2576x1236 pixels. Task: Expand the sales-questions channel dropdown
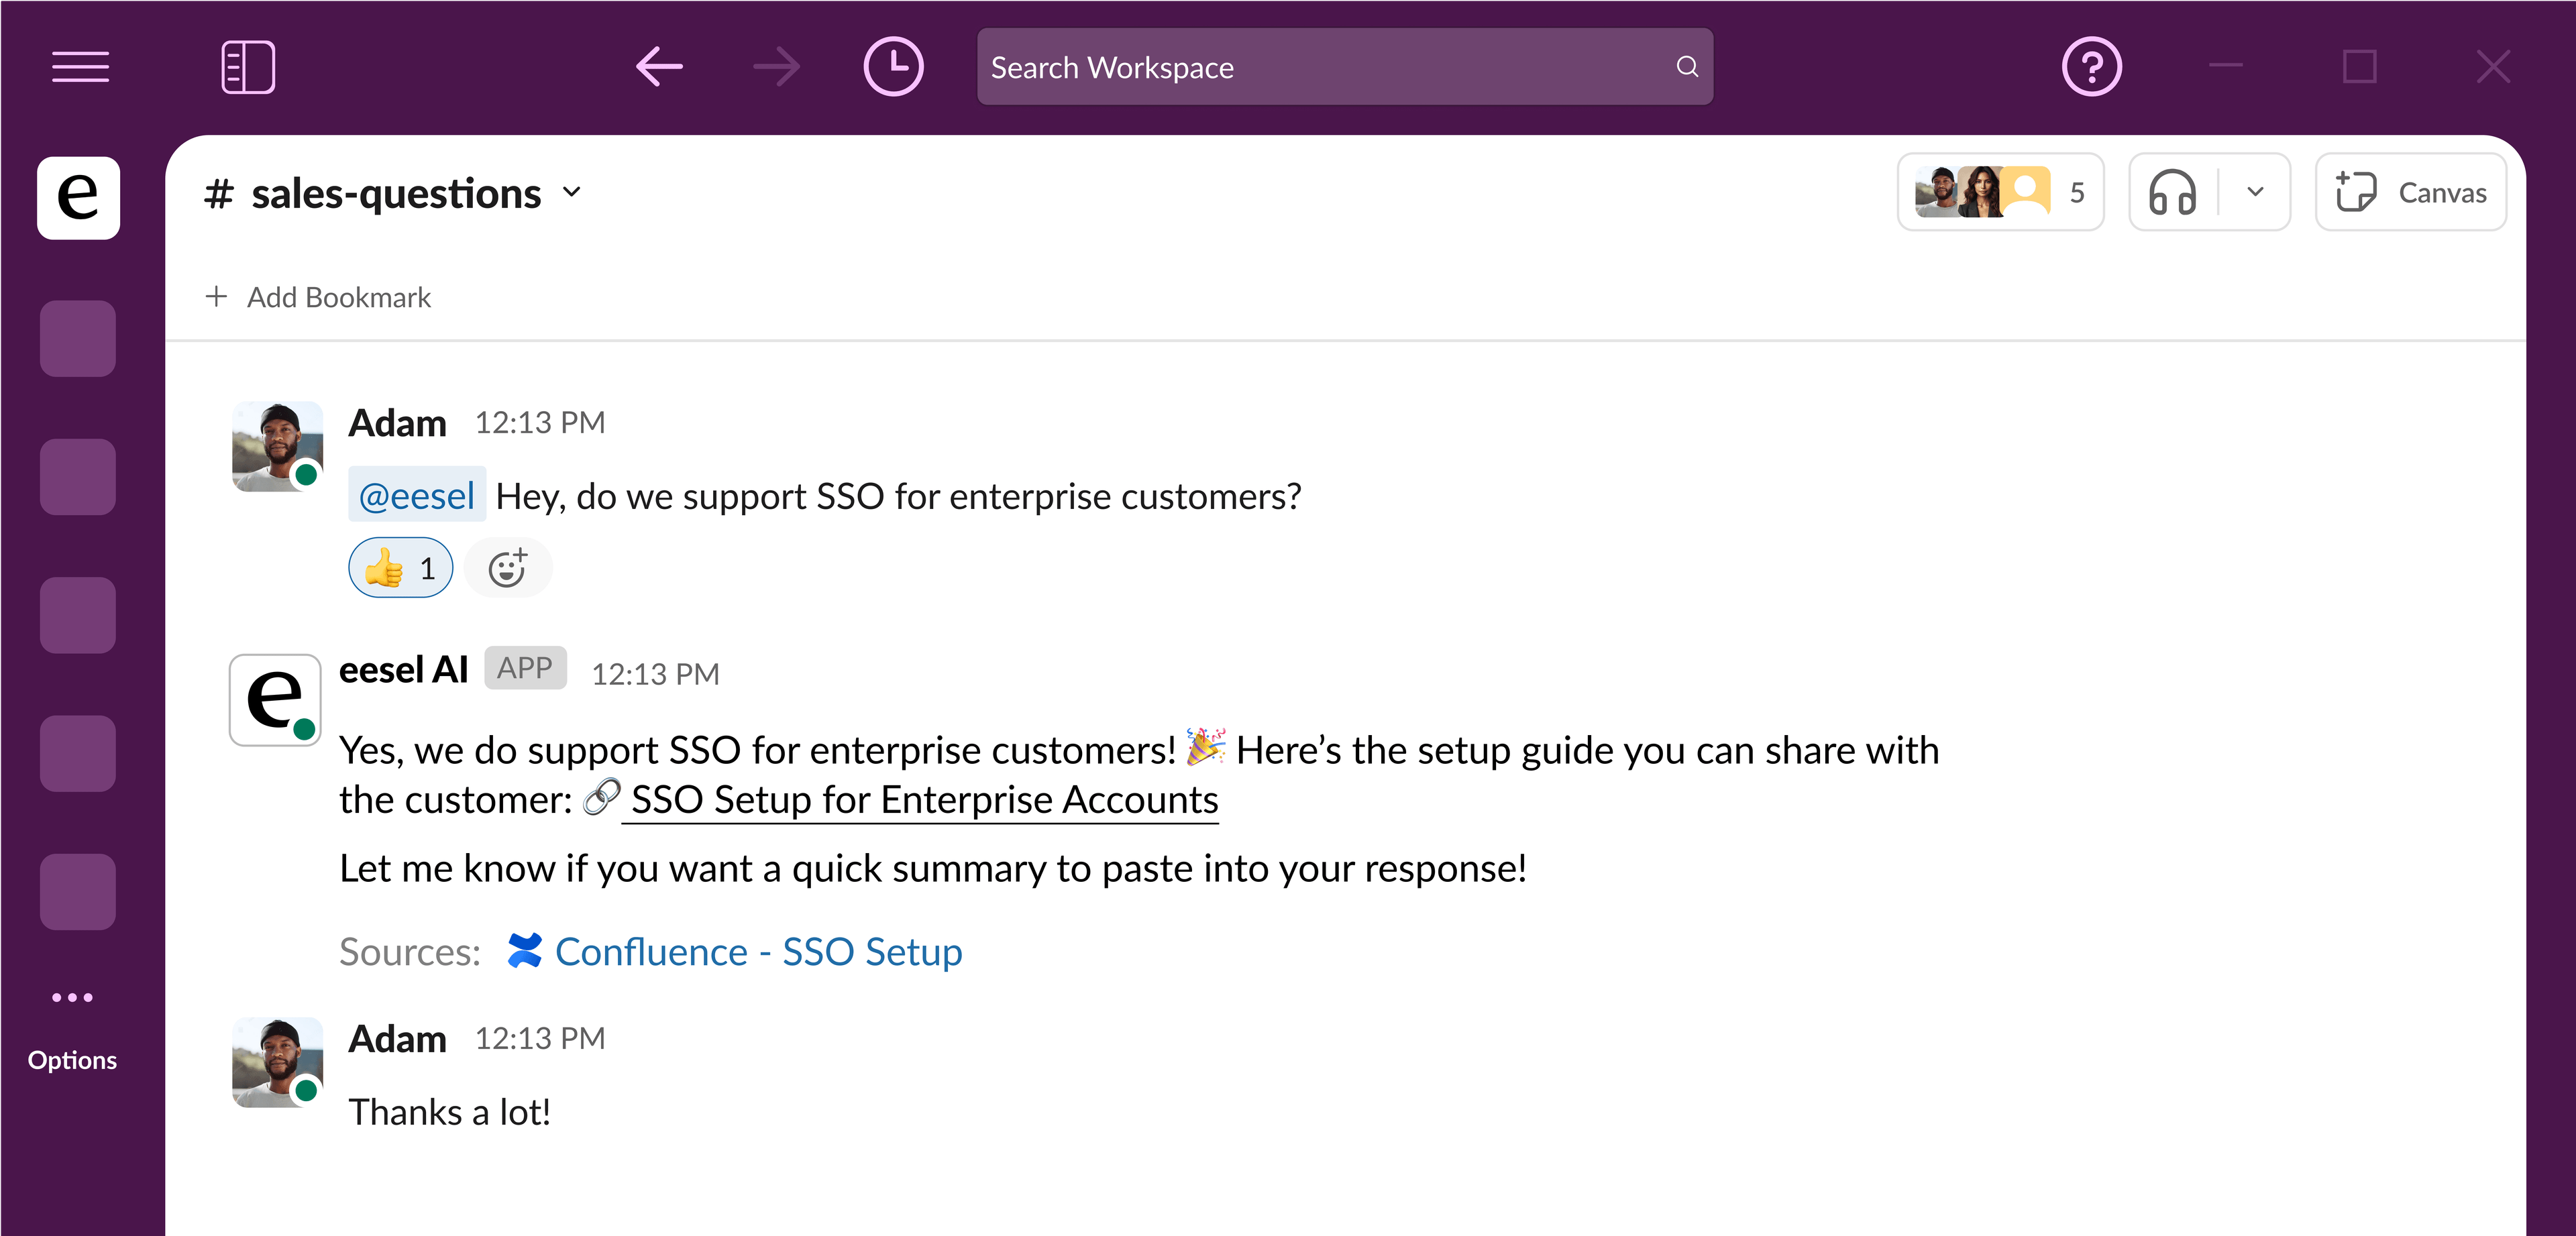coord(572,192)
